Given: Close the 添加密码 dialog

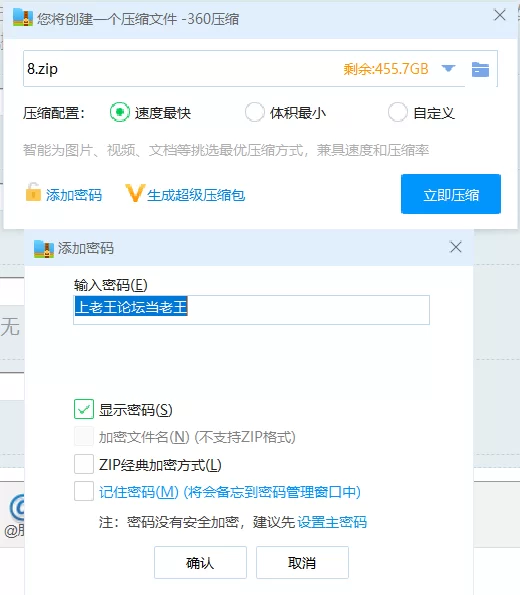Looking at the screenshot, I should tap(455, 247).
